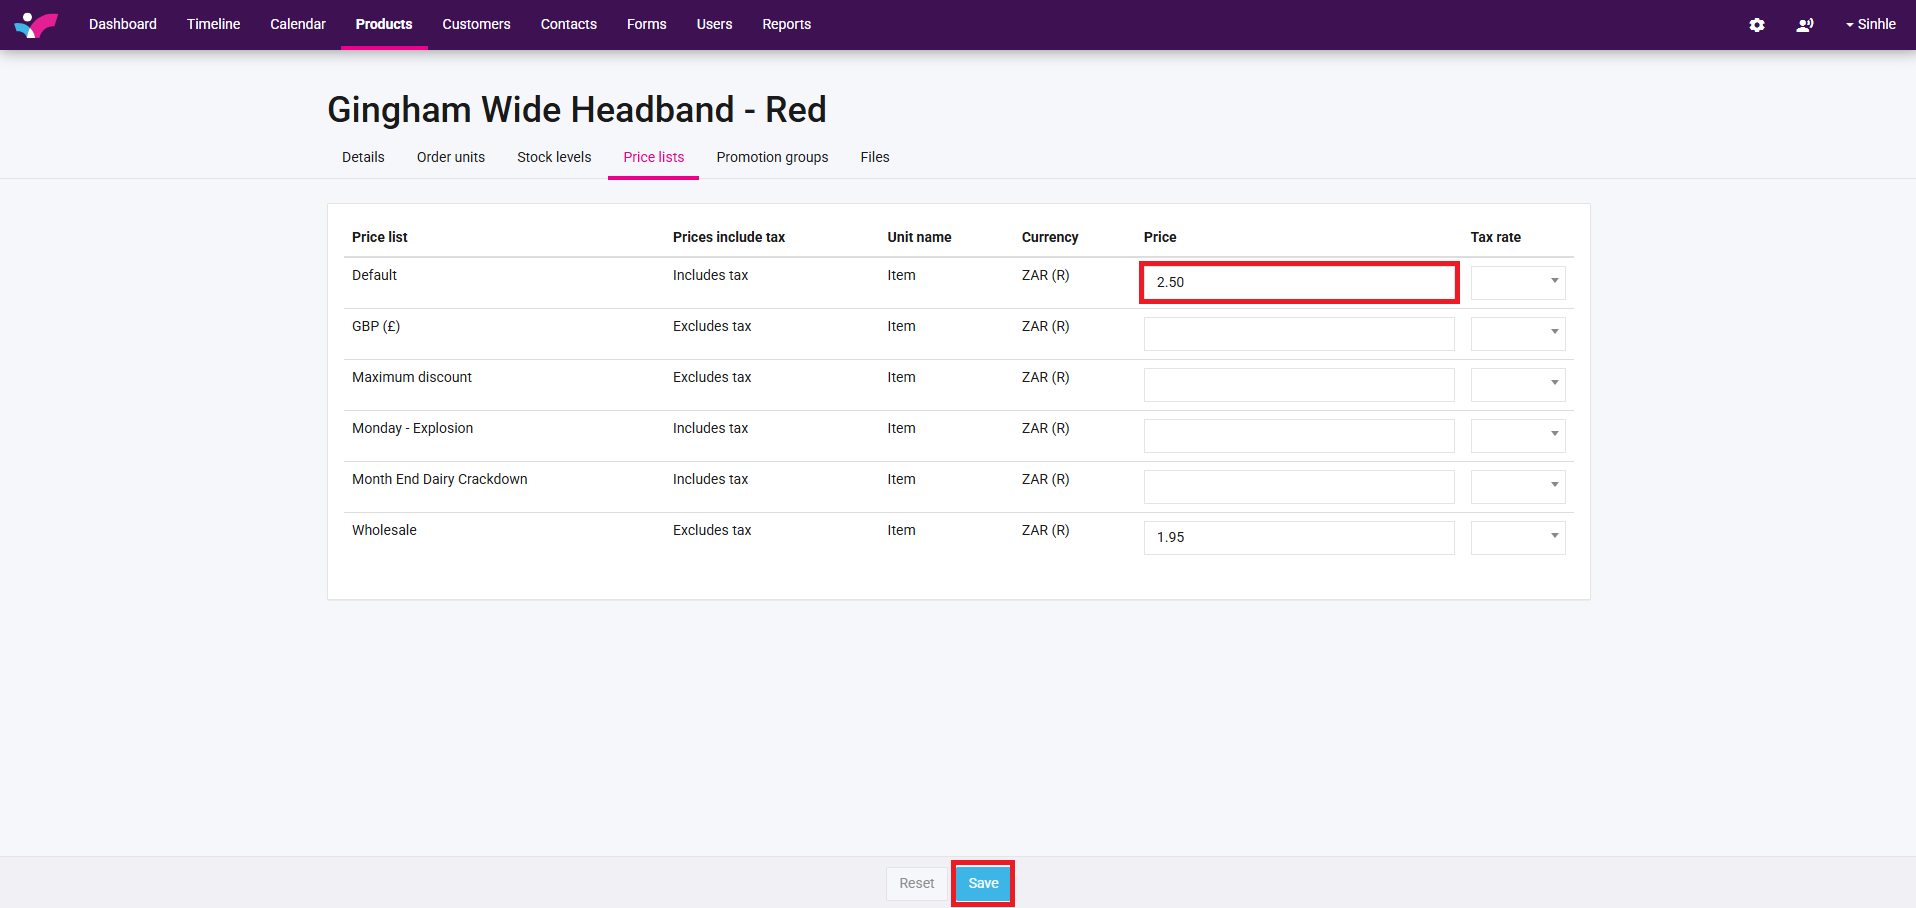Click the Monday - Explosion price field

point(1298,435)
